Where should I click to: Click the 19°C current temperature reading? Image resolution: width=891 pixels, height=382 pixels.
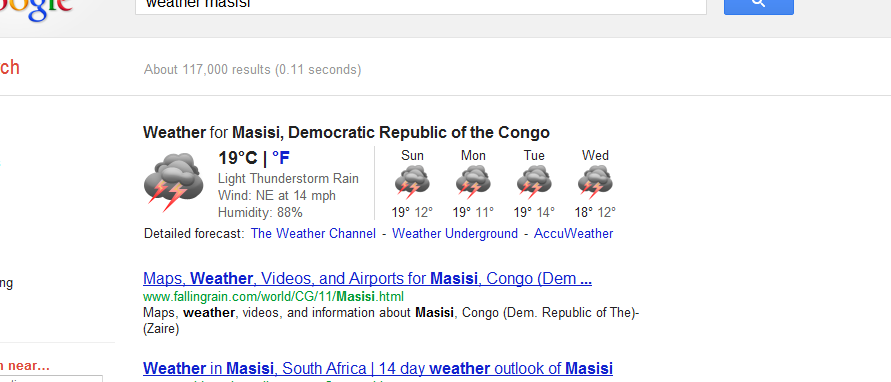tap(238, 158)
